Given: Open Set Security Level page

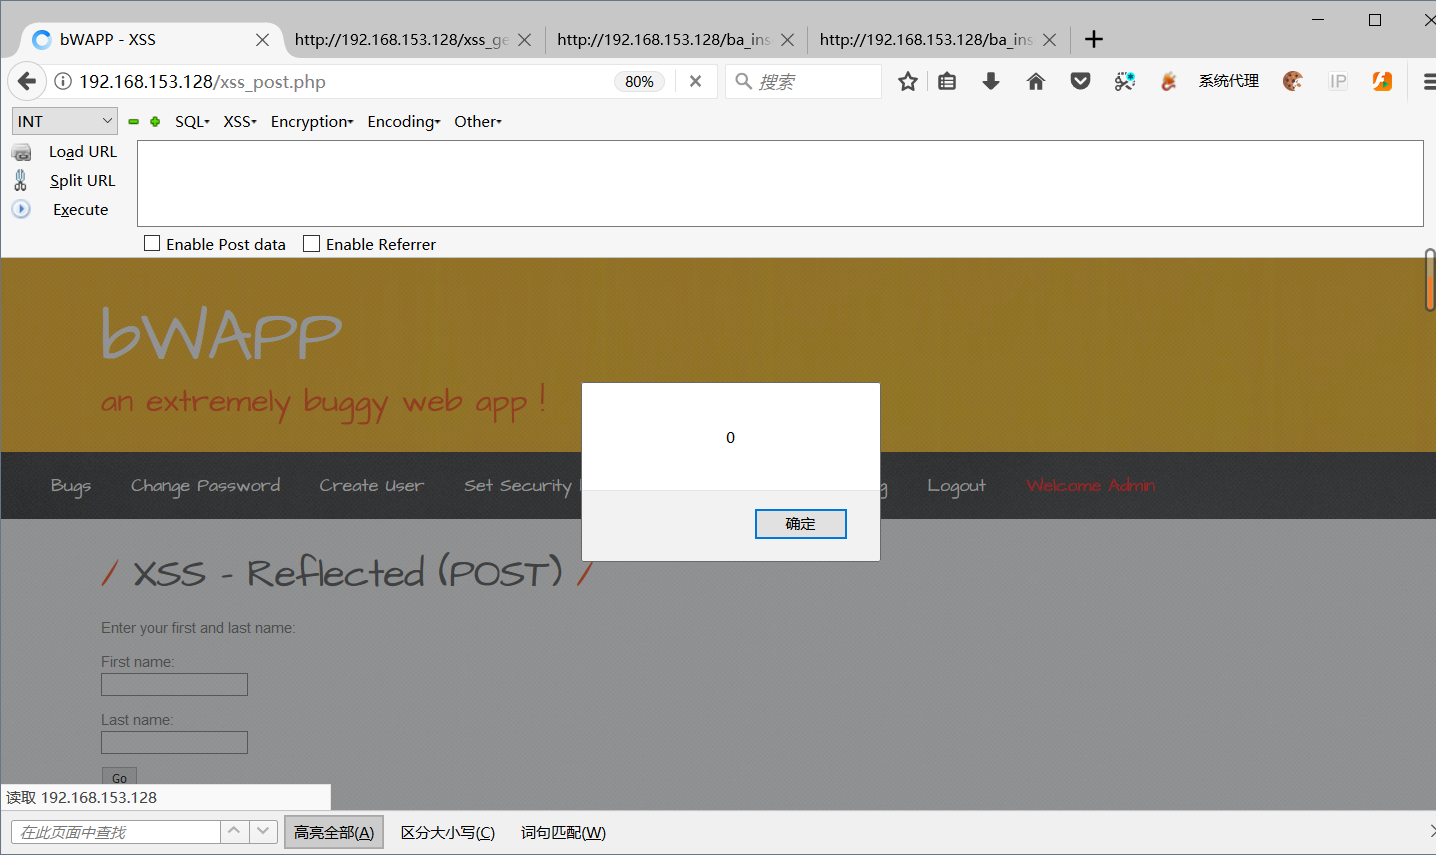Looking at the screenshot, I should (x=522, y=486).
